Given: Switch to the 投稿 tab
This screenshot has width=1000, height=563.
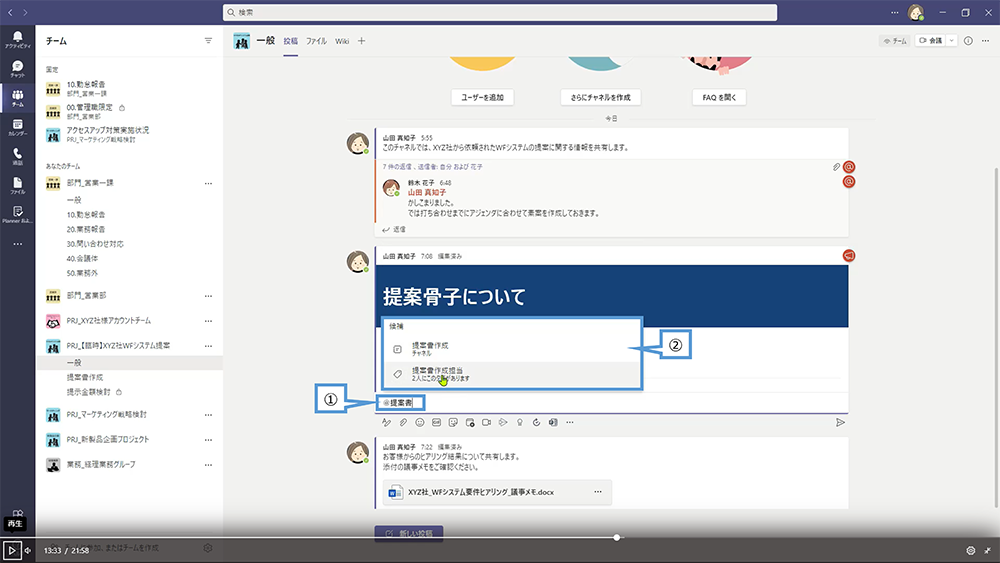Looking at the screenshot, I should click(291, 41).
